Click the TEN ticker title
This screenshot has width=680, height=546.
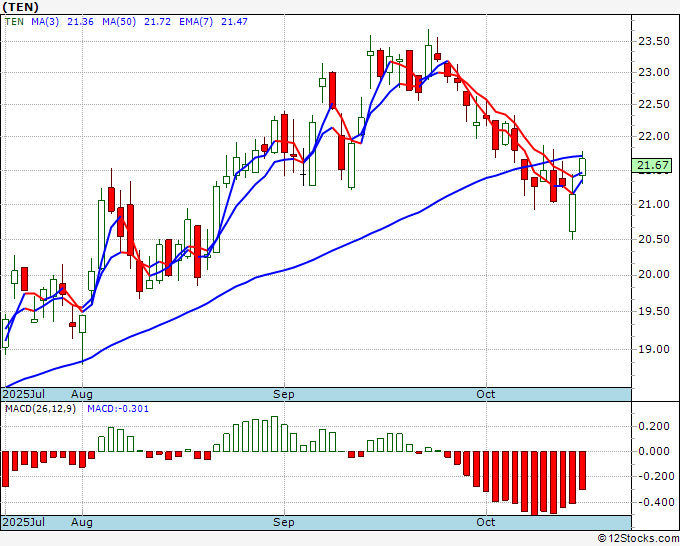coord(20,7)
